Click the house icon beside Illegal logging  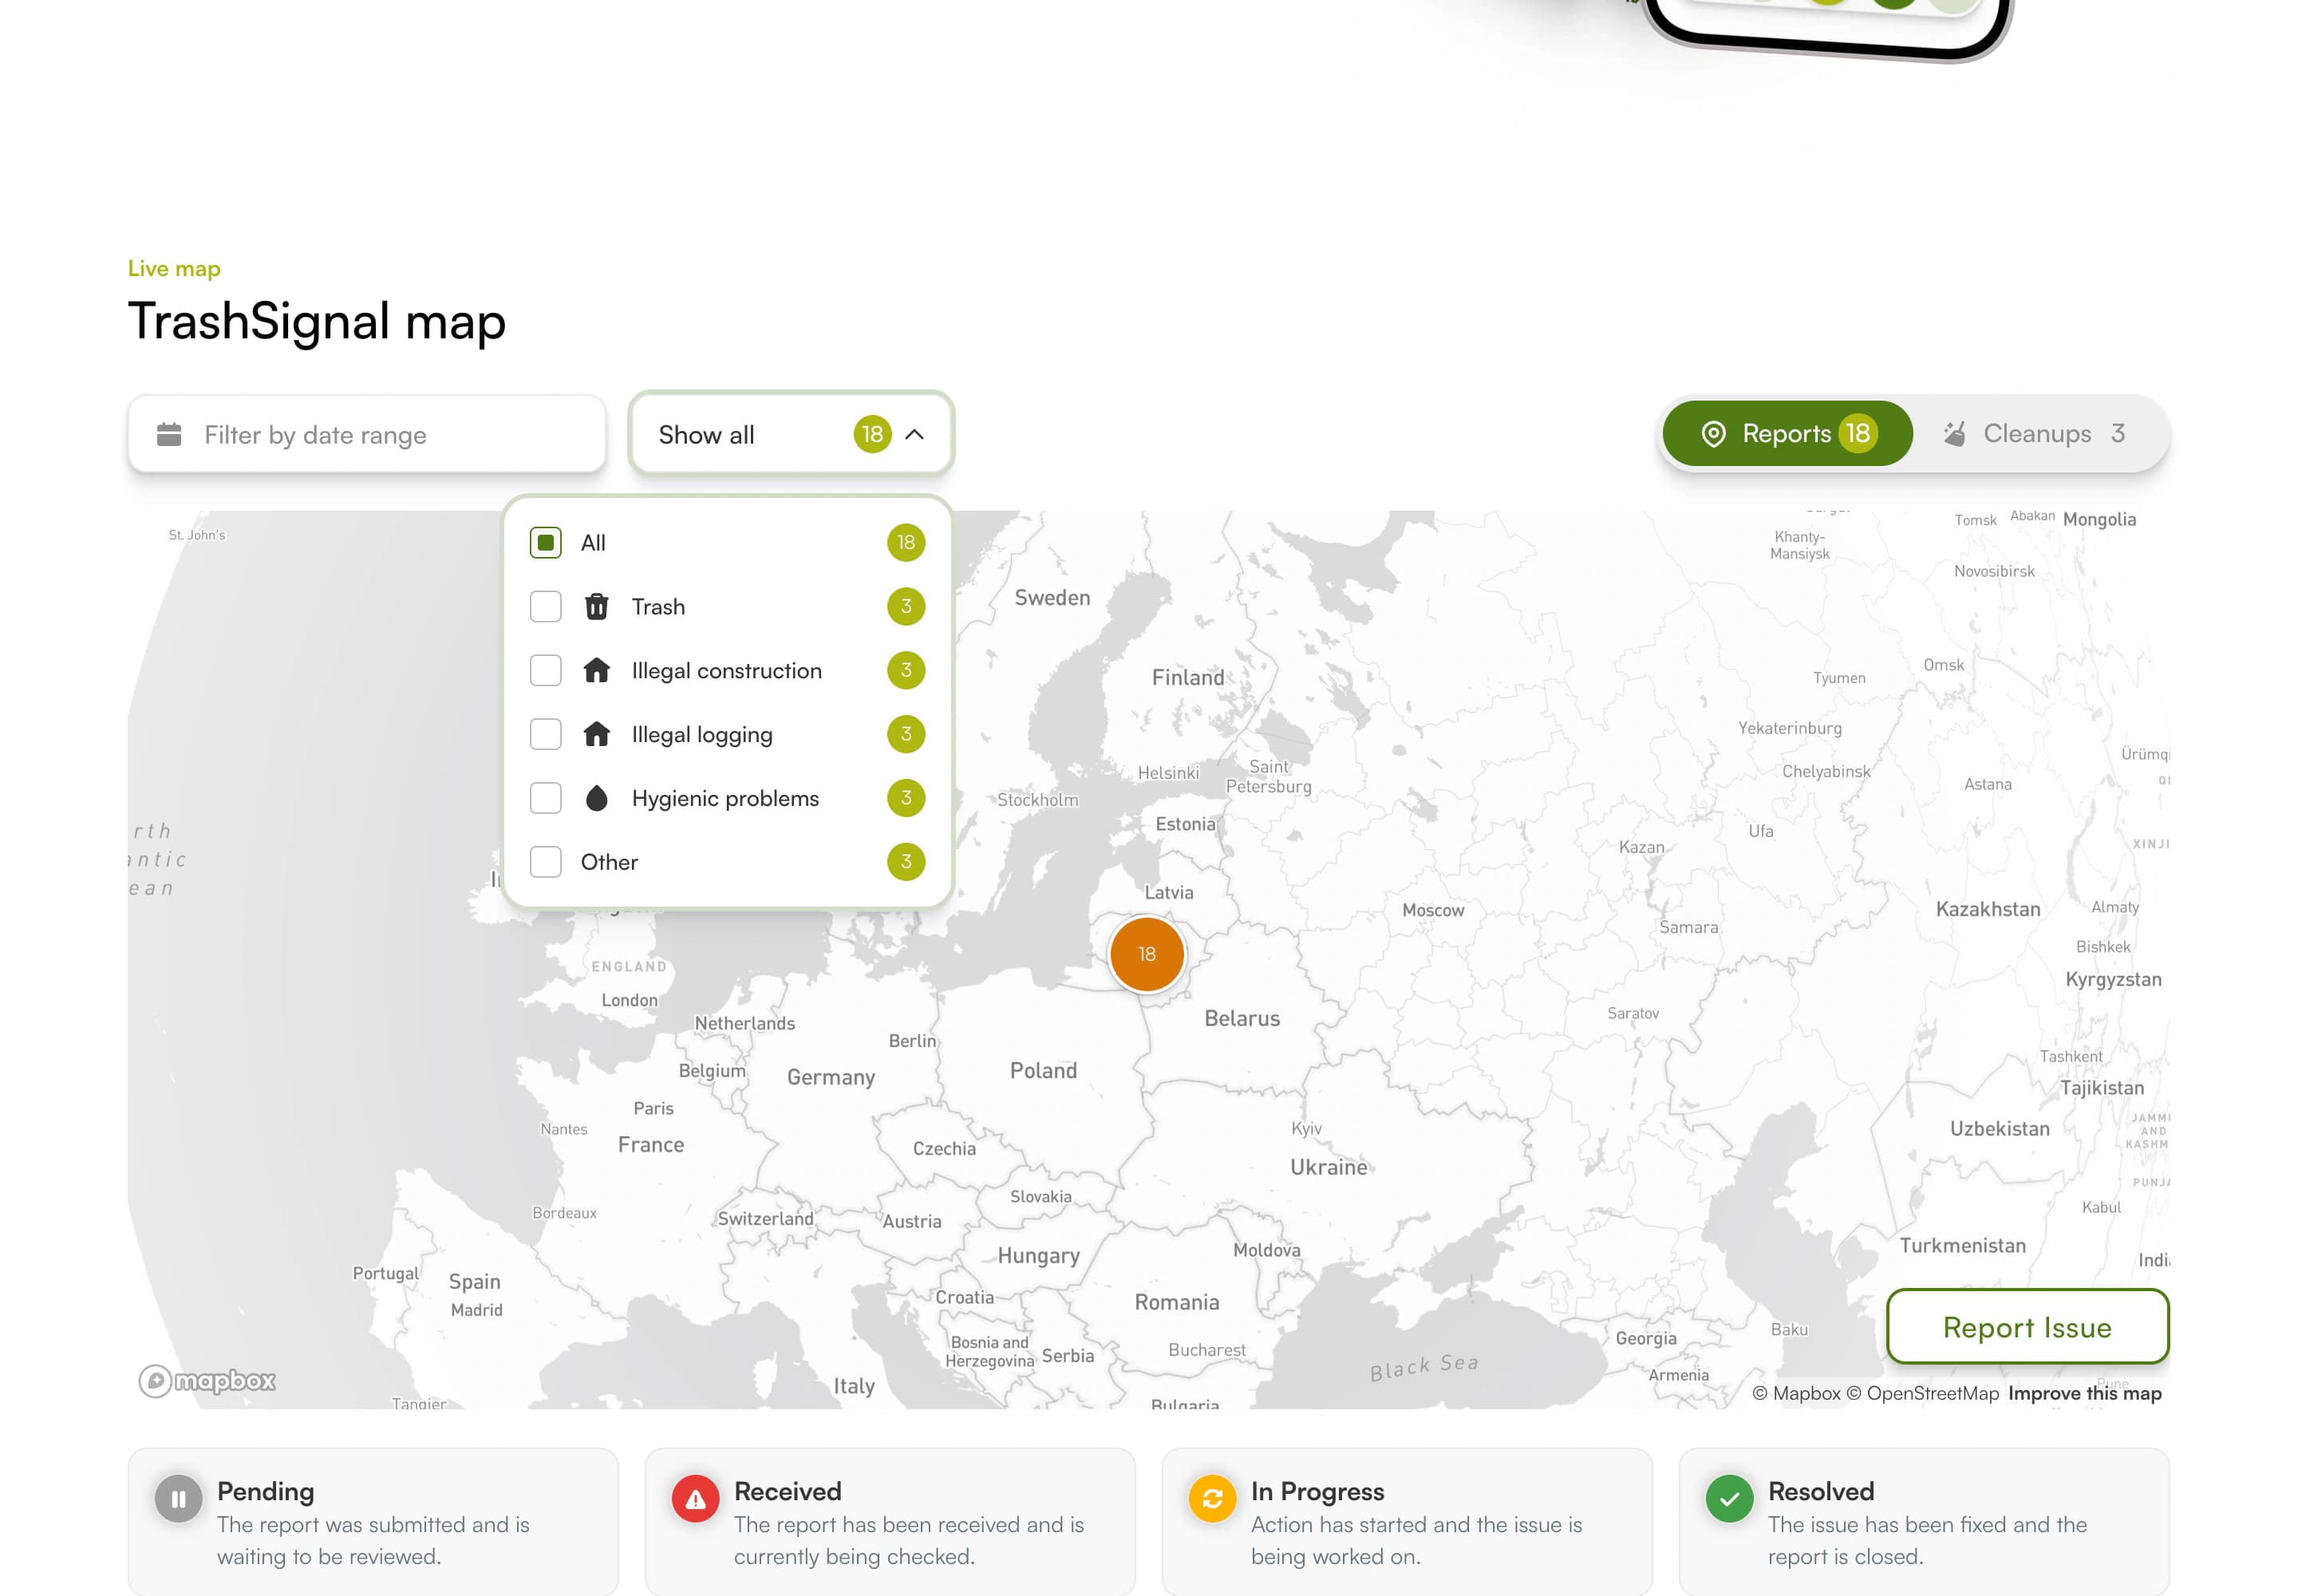[x=596, y=734]
